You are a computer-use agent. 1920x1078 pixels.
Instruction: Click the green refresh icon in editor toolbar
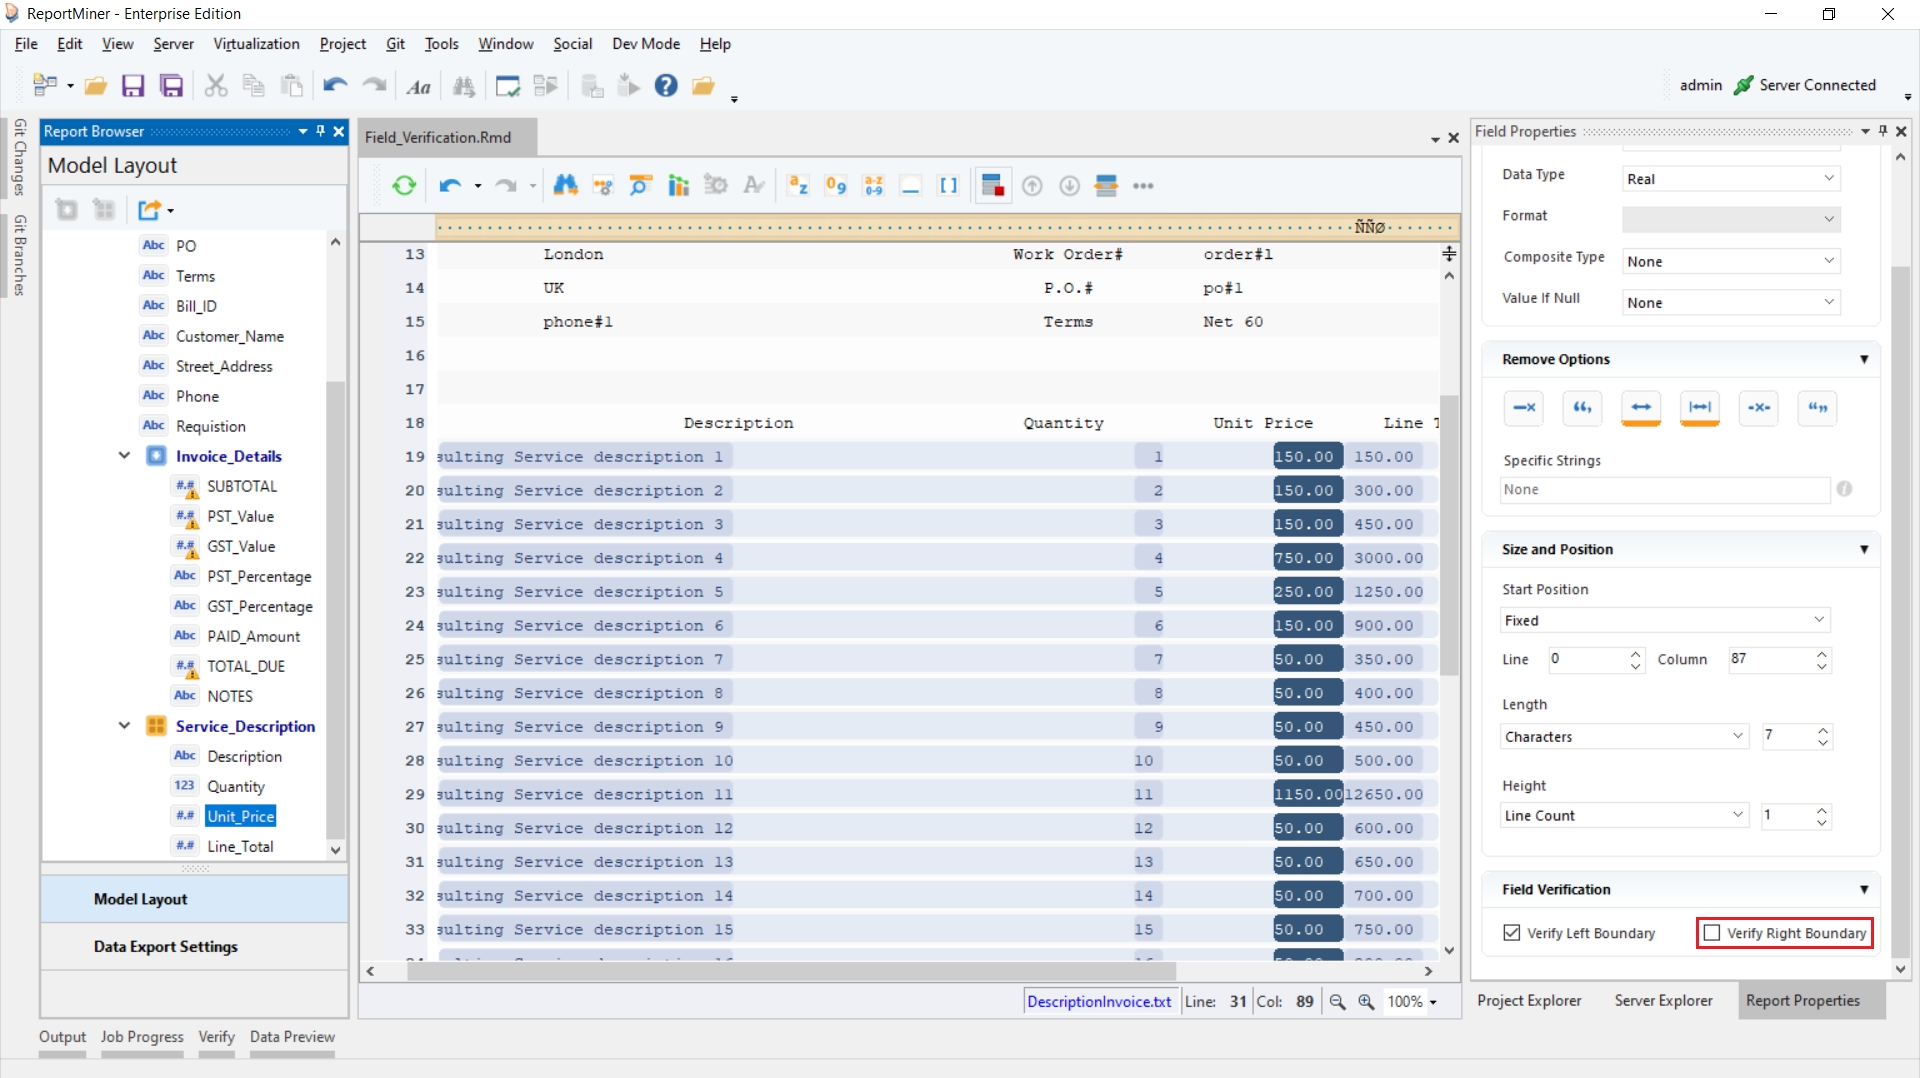pyautogui.click(x=404, y=185)
